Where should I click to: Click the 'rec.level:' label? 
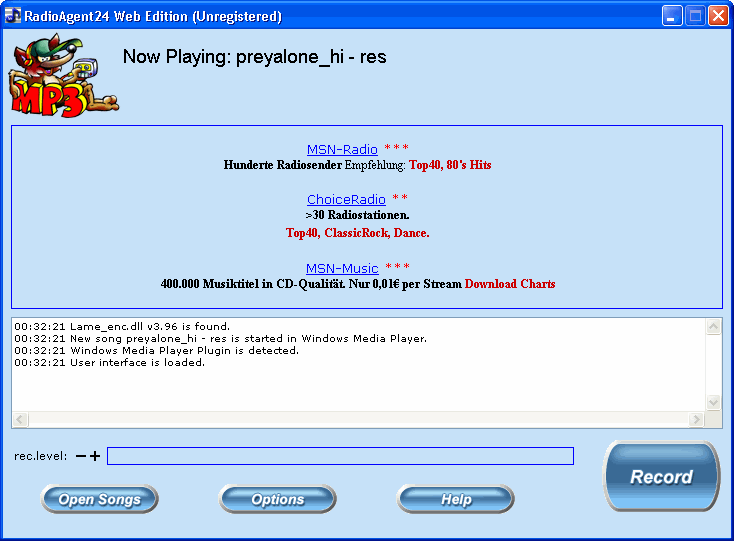coord(41,456)
